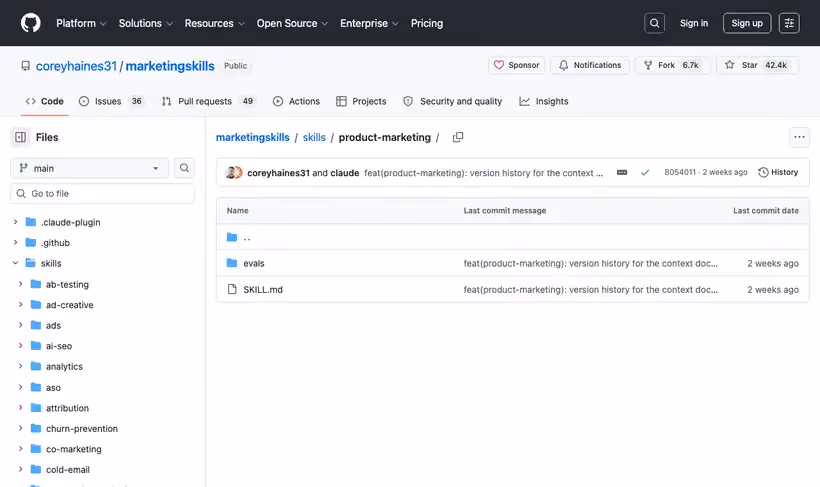Click the Go to file input
This screenshot has width=820, height=487.
pos(102,194)
